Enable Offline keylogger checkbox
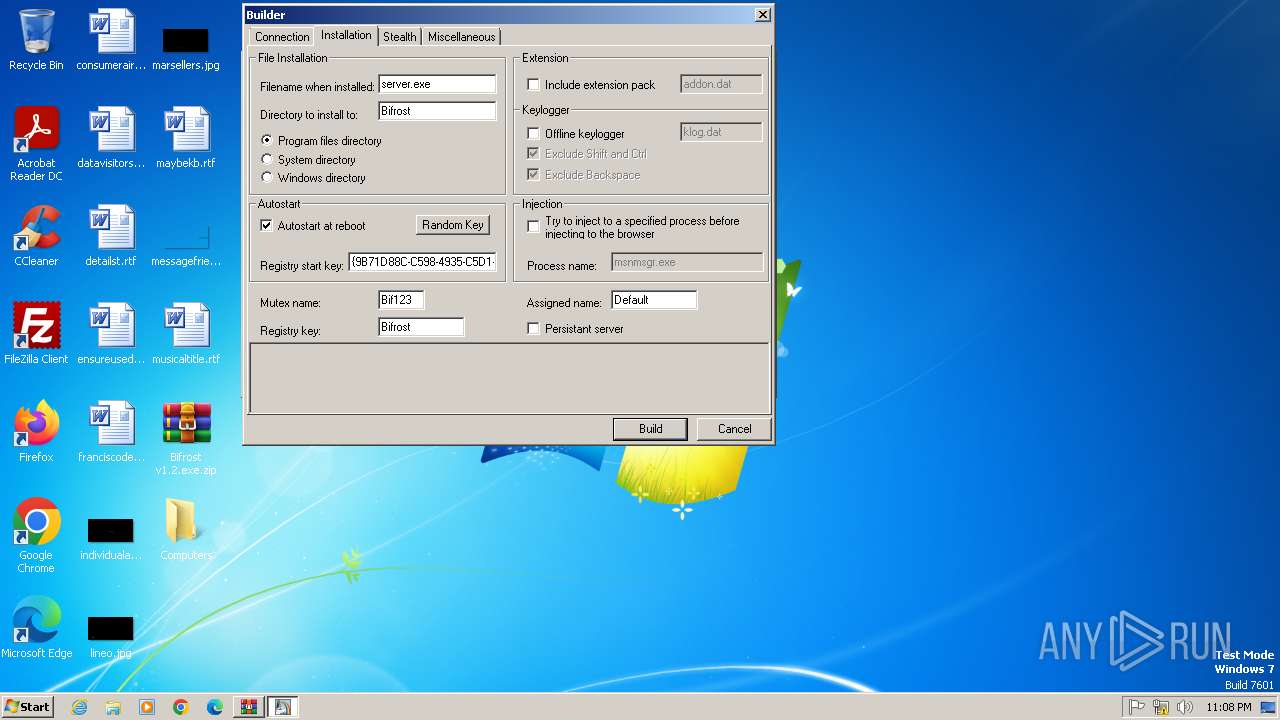 click(534, 133)
